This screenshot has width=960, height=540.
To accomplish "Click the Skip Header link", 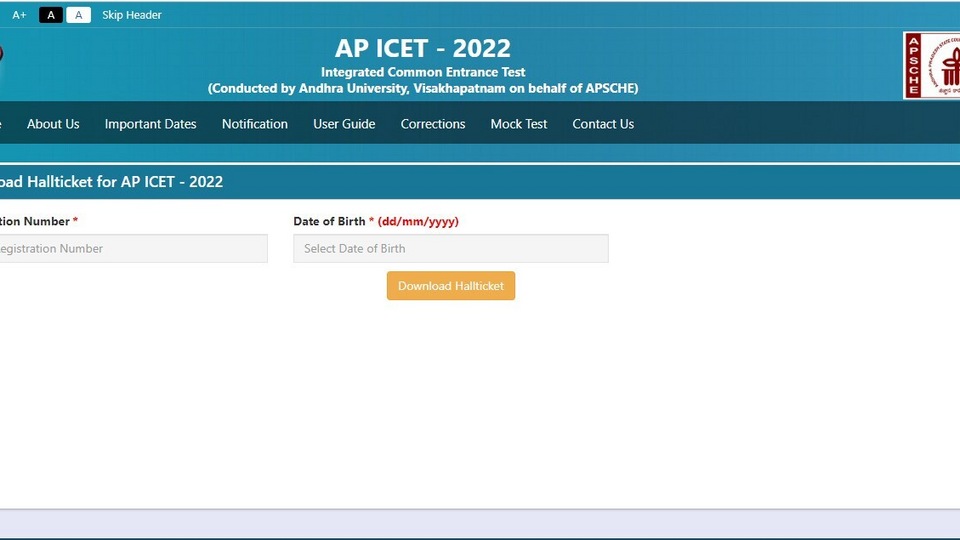I will pyautogui.click(x=132, y=15).
